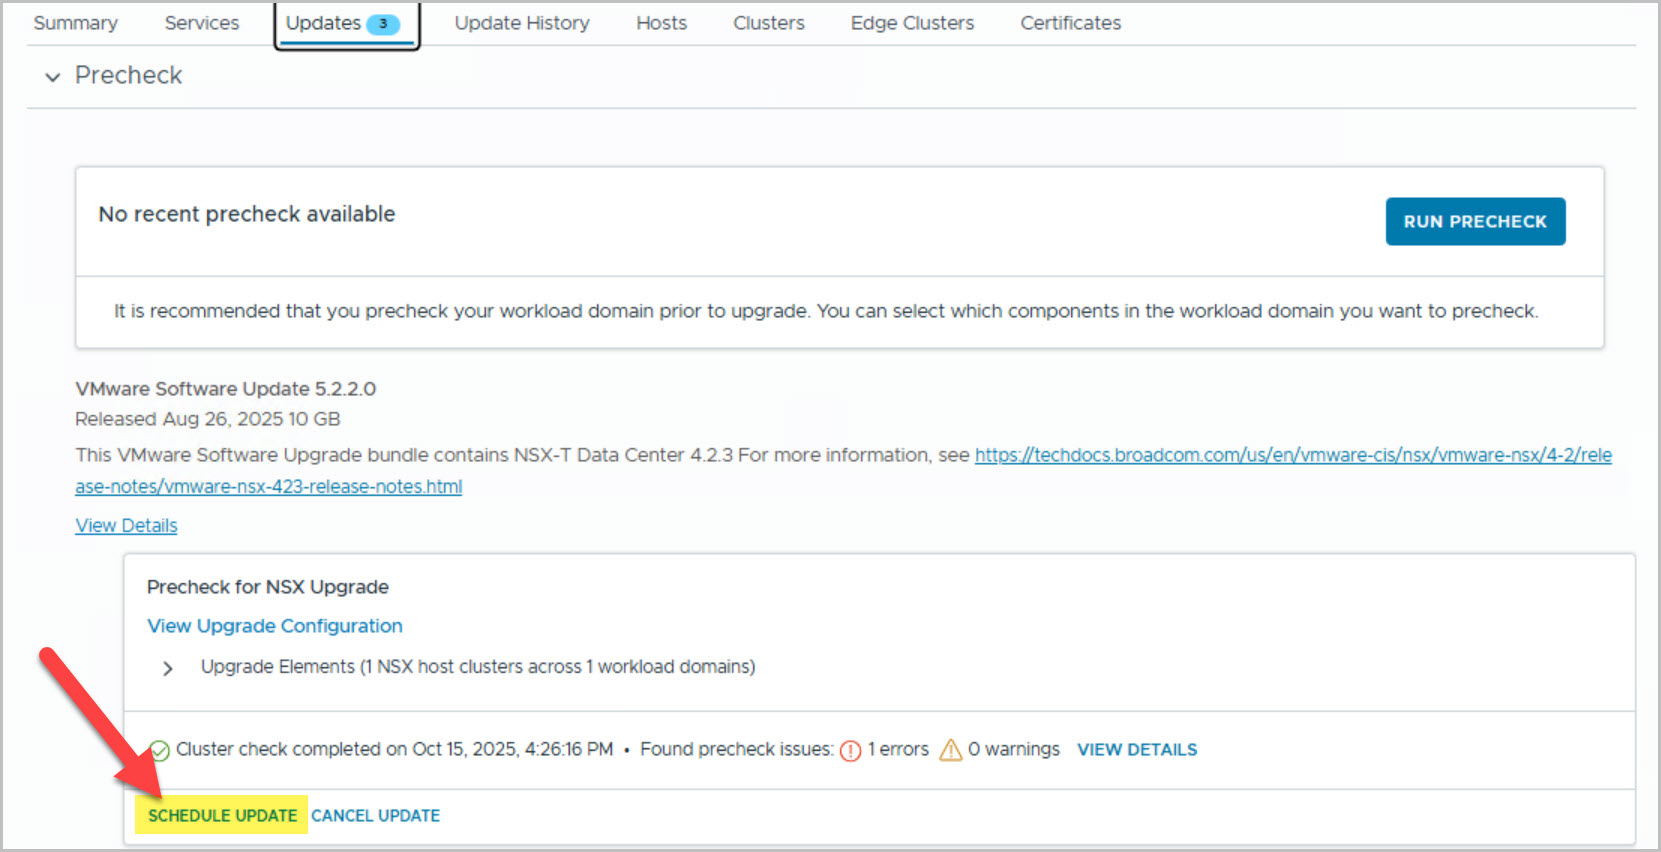This screenshot has width=1661, height=852.
Task: Collapse the Precheck section chevron
Action: click(x=53, y=76)
